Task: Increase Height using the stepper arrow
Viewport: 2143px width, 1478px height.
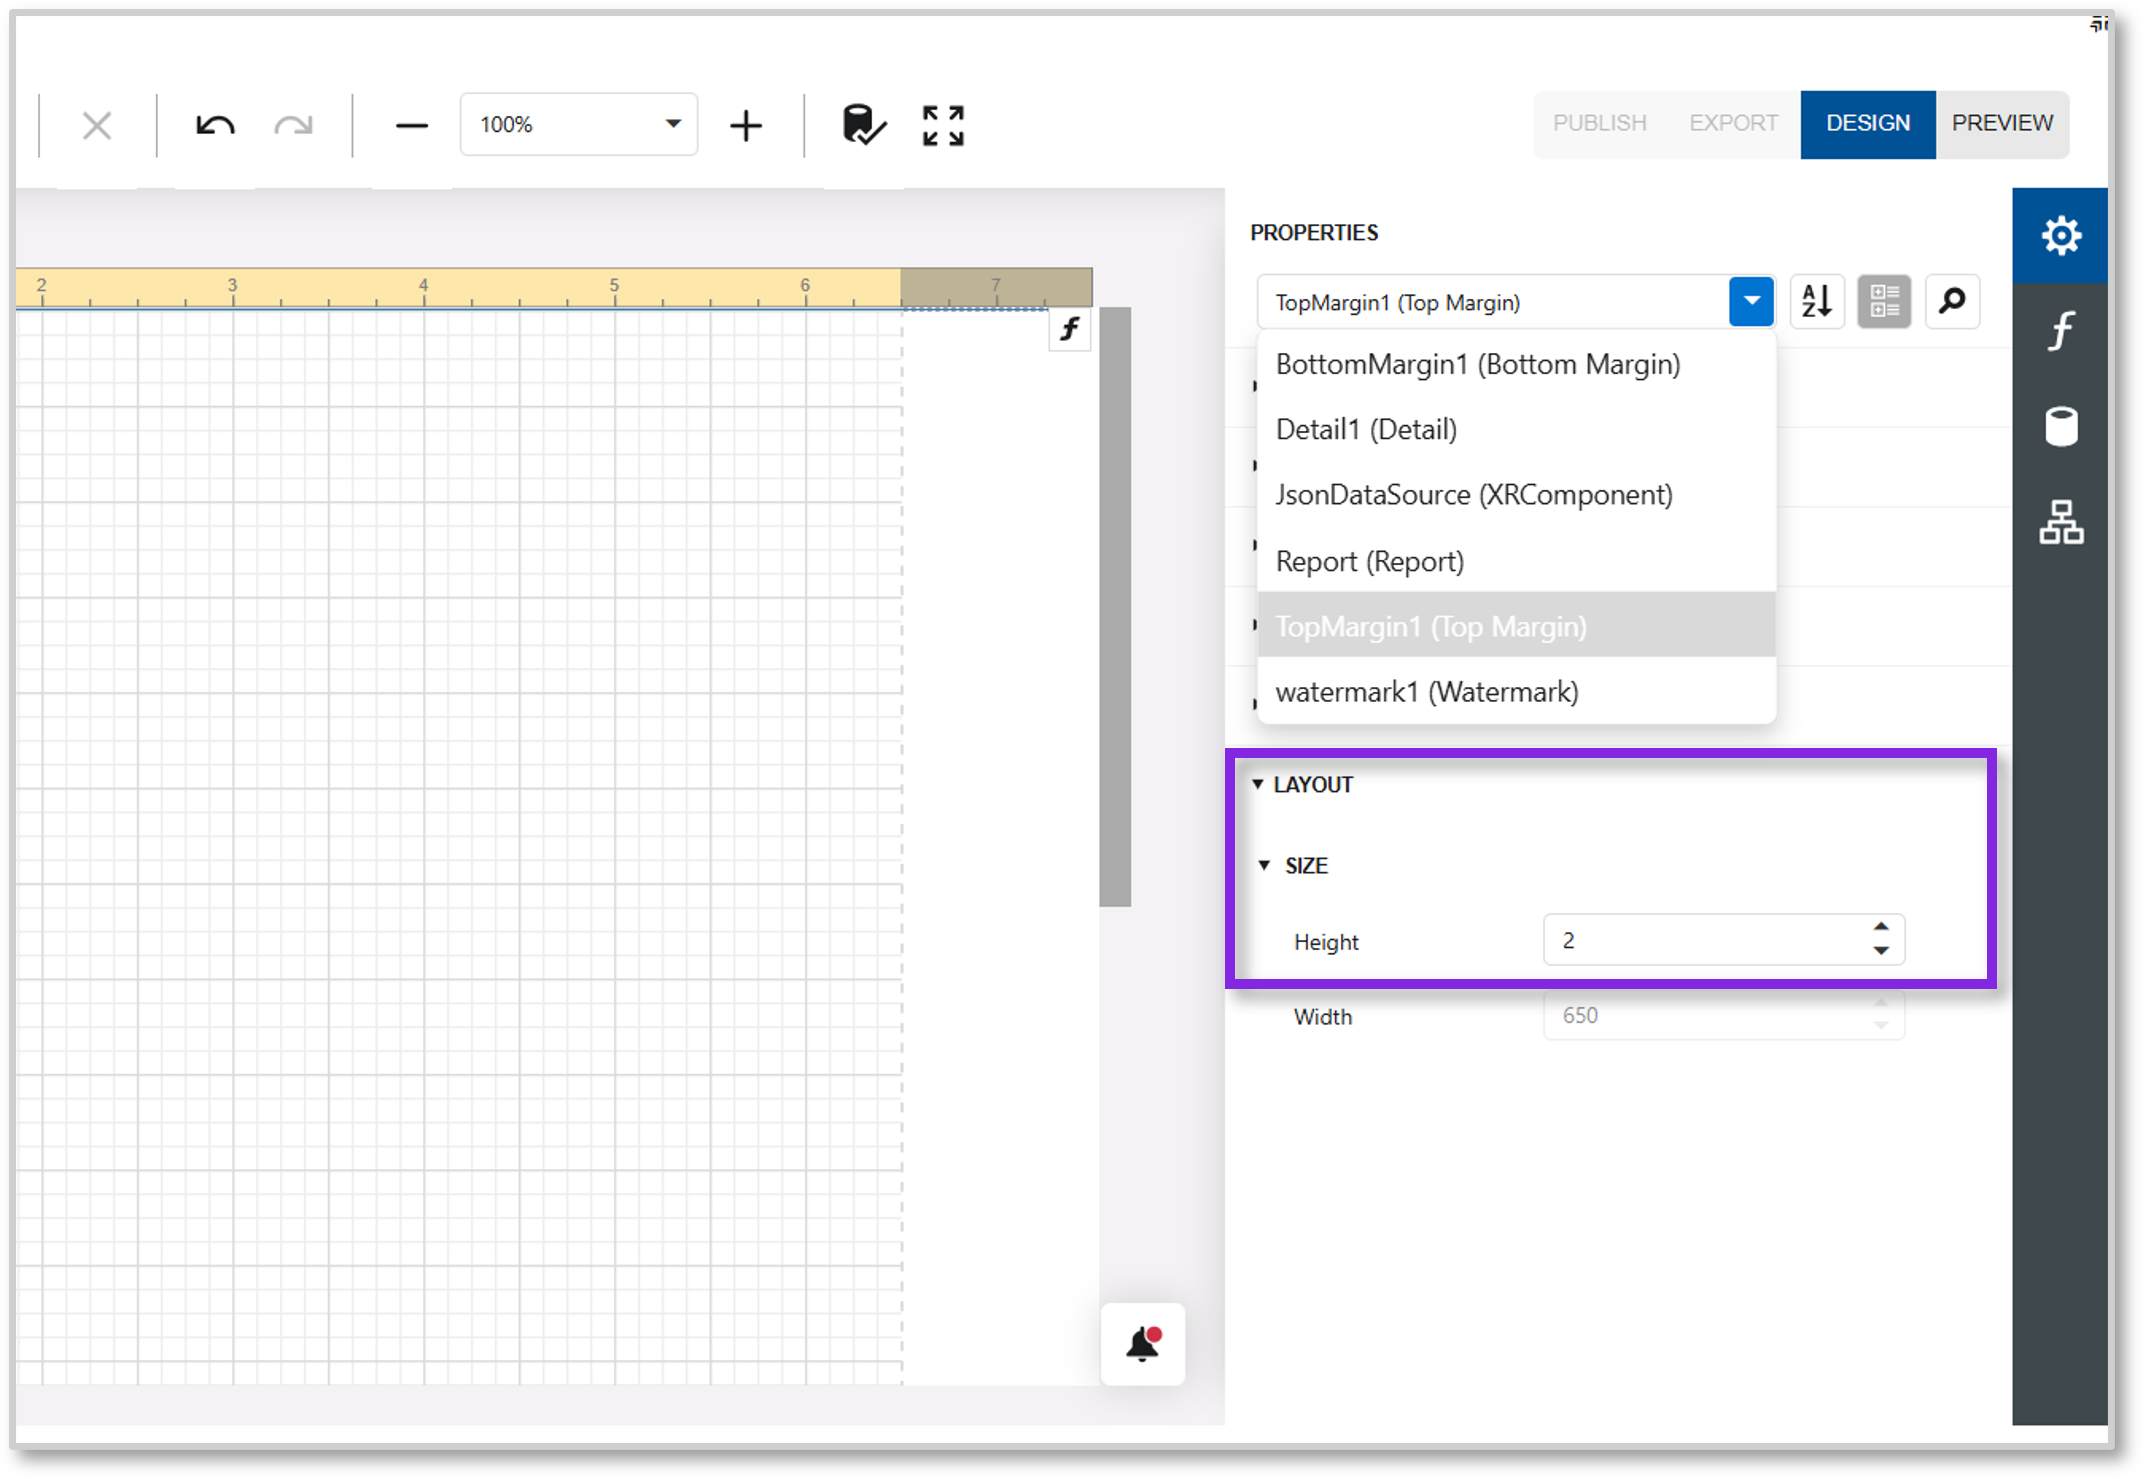Action: click(1881, 927)
